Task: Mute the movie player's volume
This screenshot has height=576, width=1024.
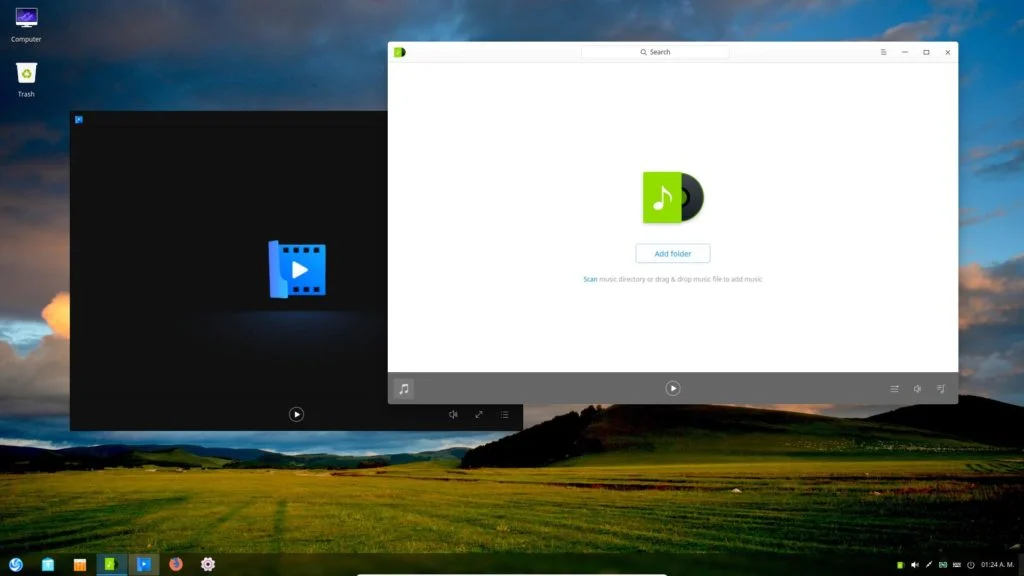Action: pyautogui.click(x=453, y=414)
